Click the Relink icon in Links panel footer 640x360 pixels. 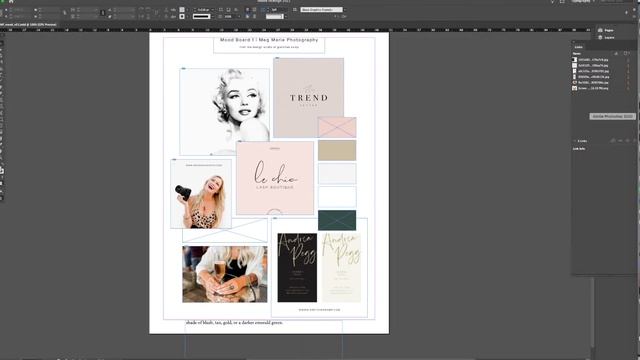(612, 141)
